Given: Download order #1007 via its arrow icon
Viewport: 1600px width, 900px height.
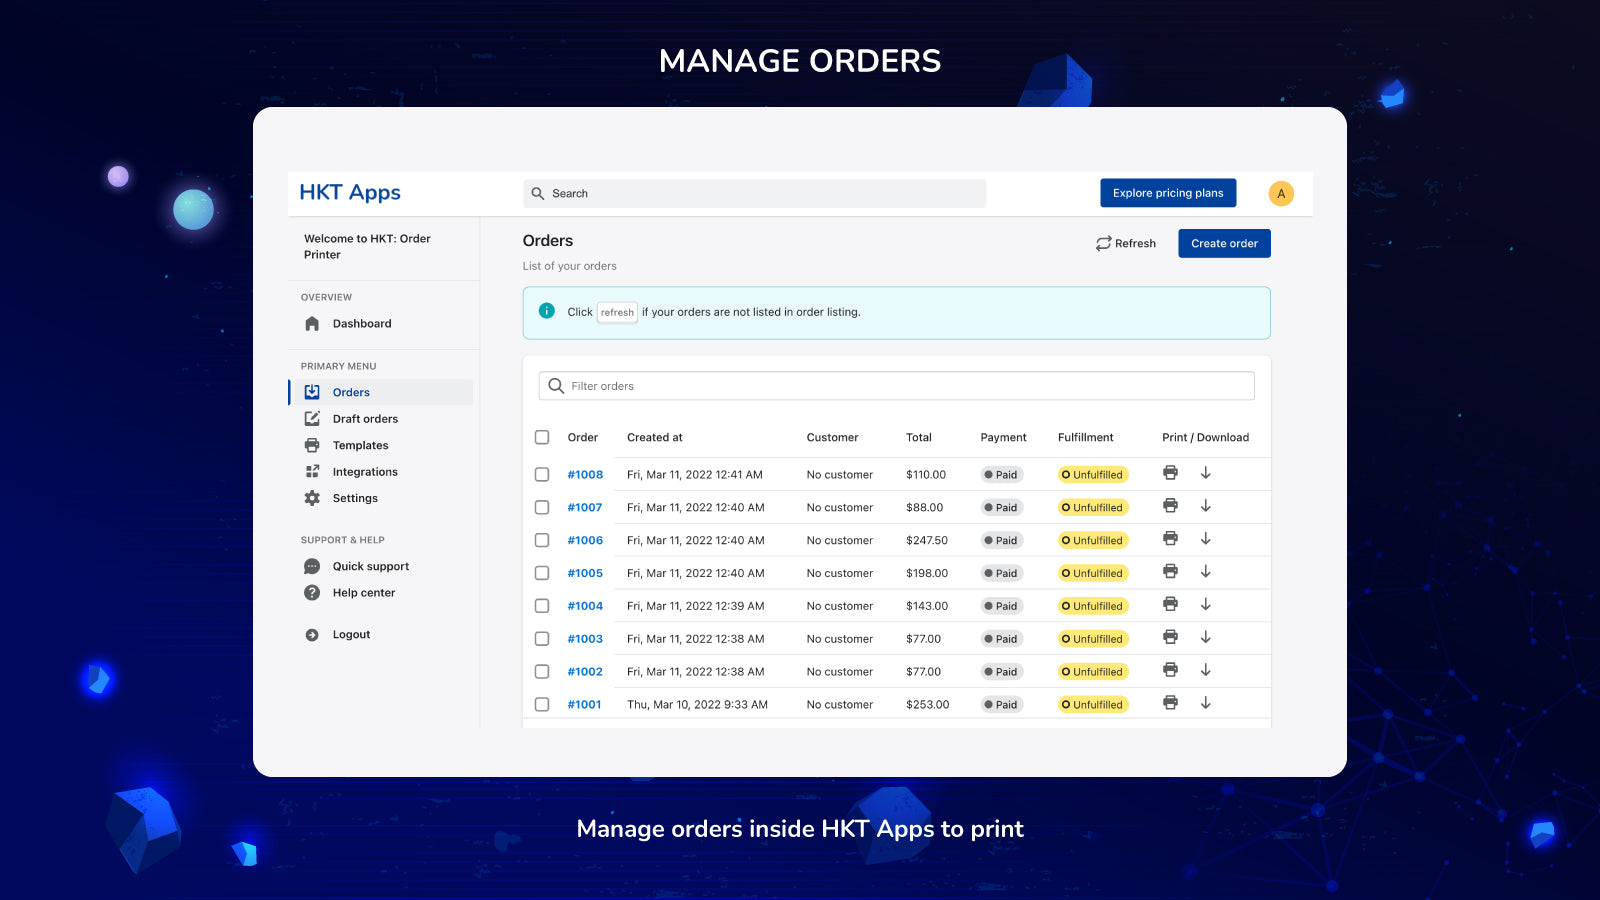Looking at the screenshot, I should click(1206, 506).
